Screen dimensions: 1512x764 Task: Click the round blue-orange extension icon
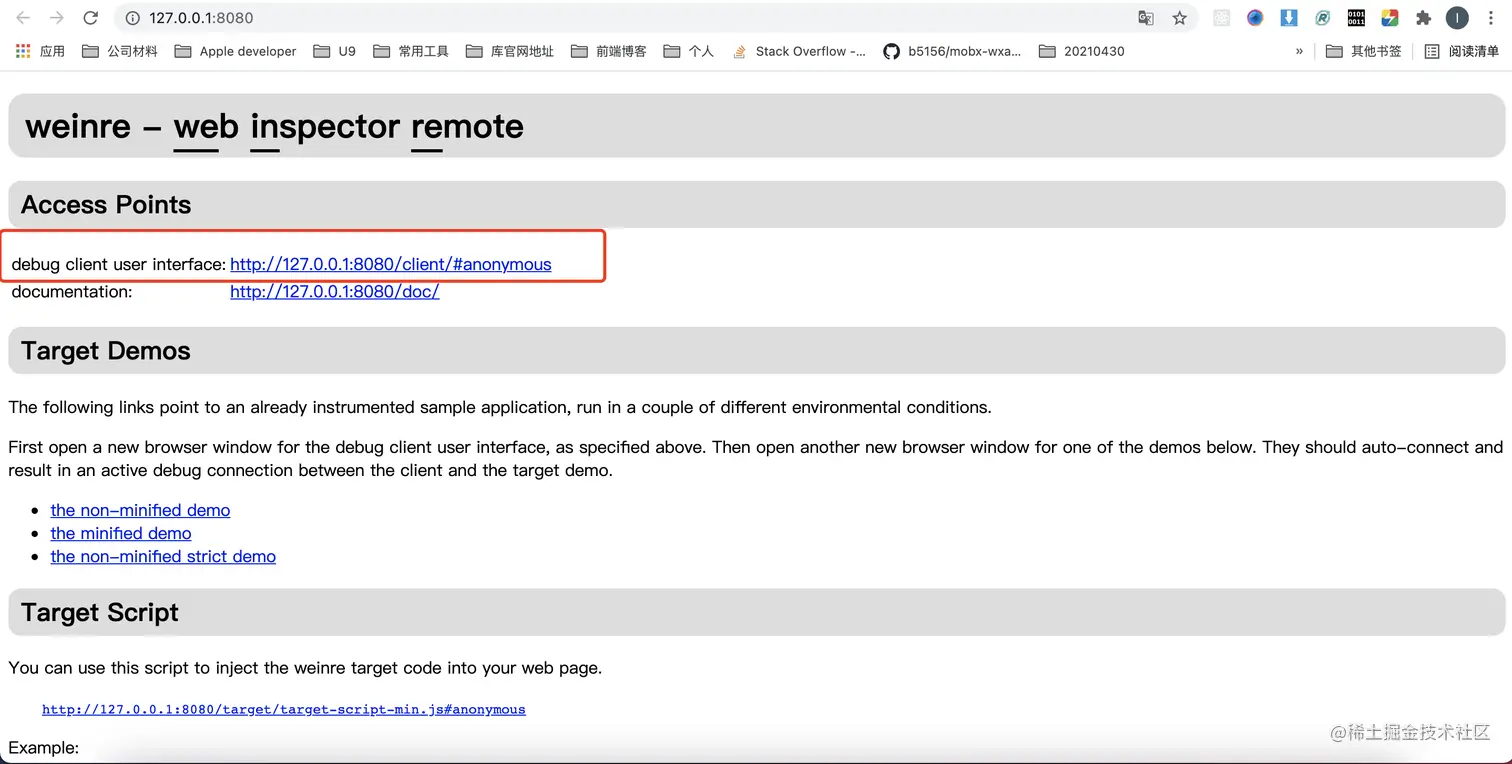1255,18
